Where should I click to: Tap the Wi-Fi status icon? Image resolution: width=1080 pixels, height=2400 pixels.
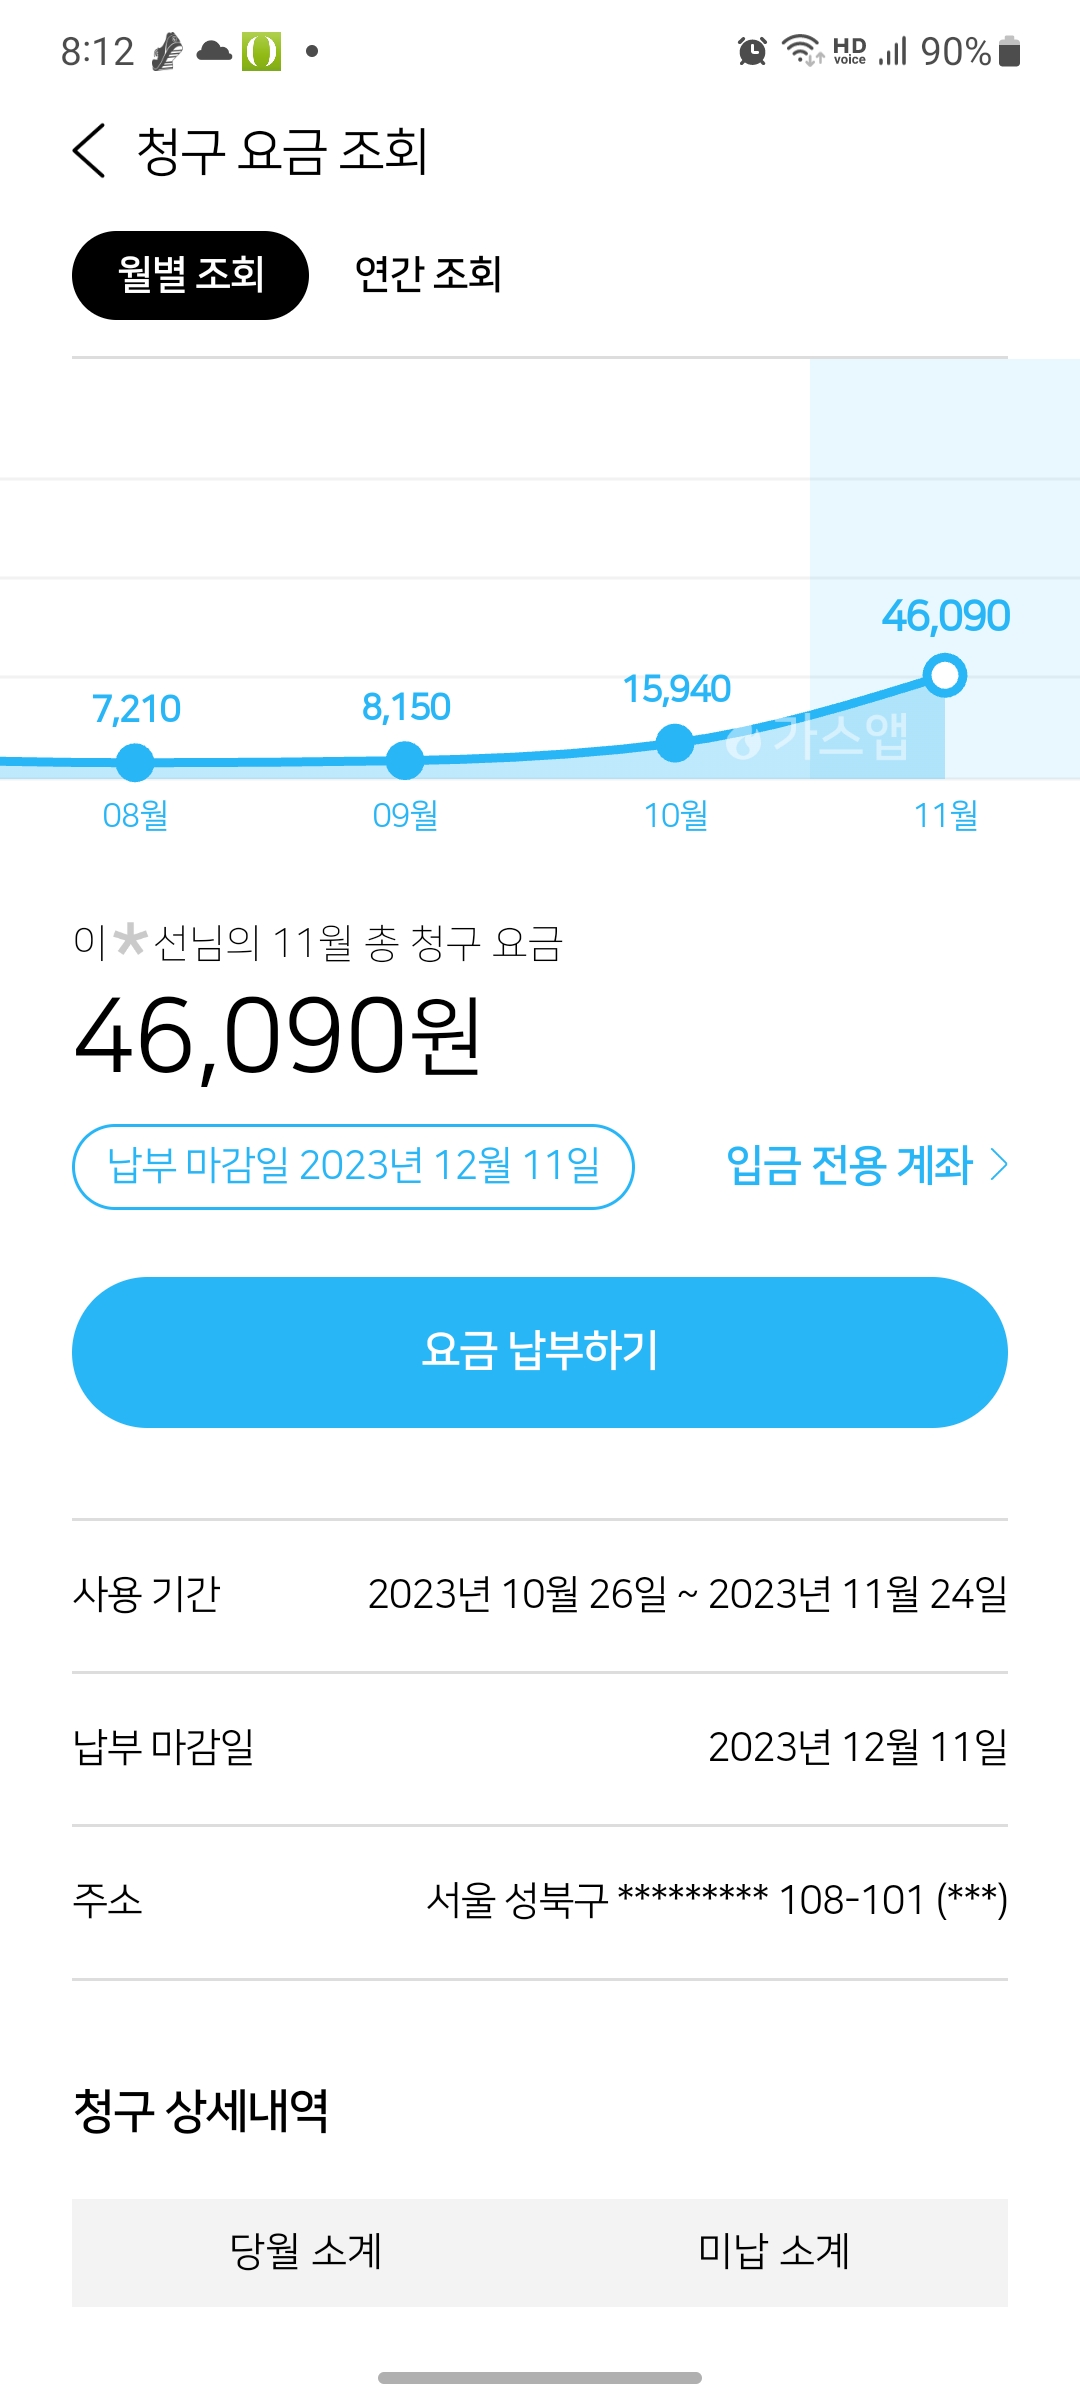tap(802, 50)
